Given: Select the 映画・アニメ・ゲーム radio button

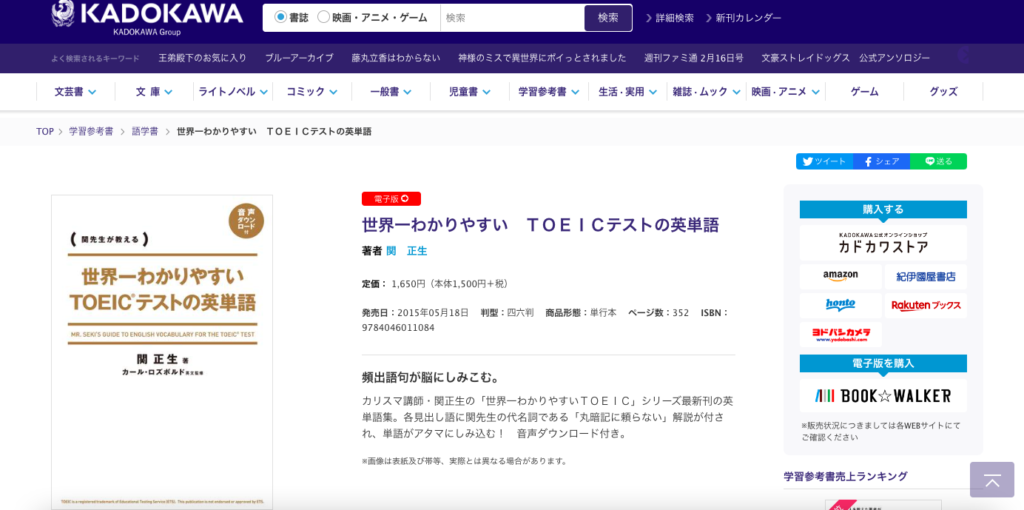Looking at the screenshot, I should (x=323, y=18).
